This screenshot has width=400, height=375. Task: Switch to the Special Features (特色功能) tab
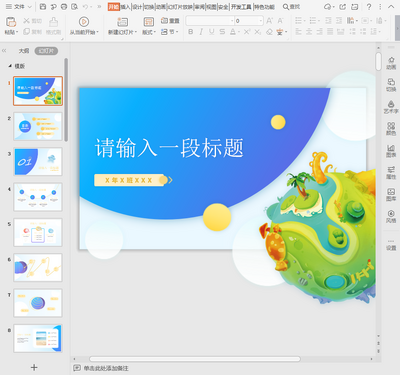pos(264,7)
